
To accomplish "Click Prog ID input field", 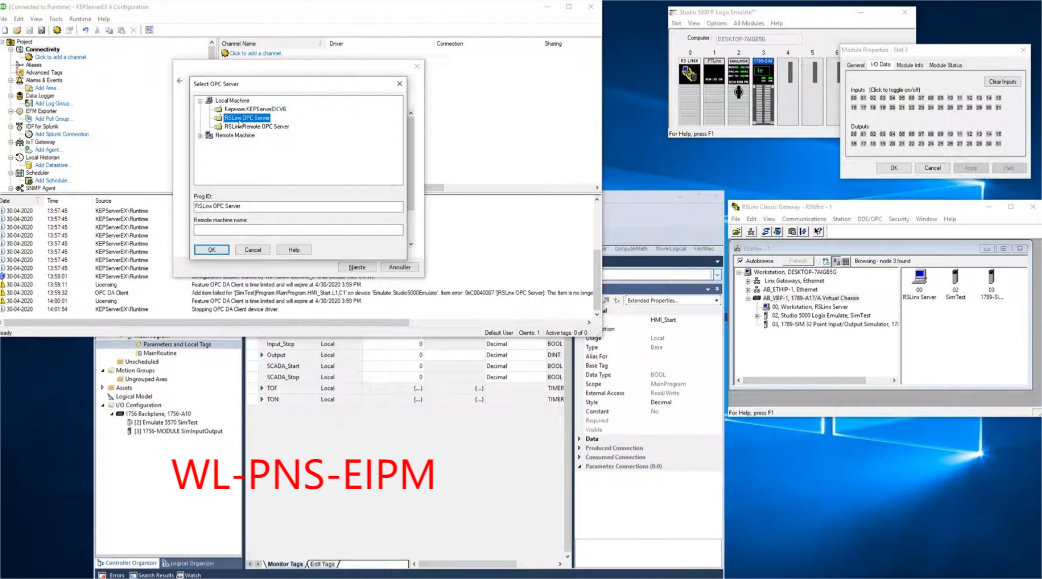I will pos(298,206).
